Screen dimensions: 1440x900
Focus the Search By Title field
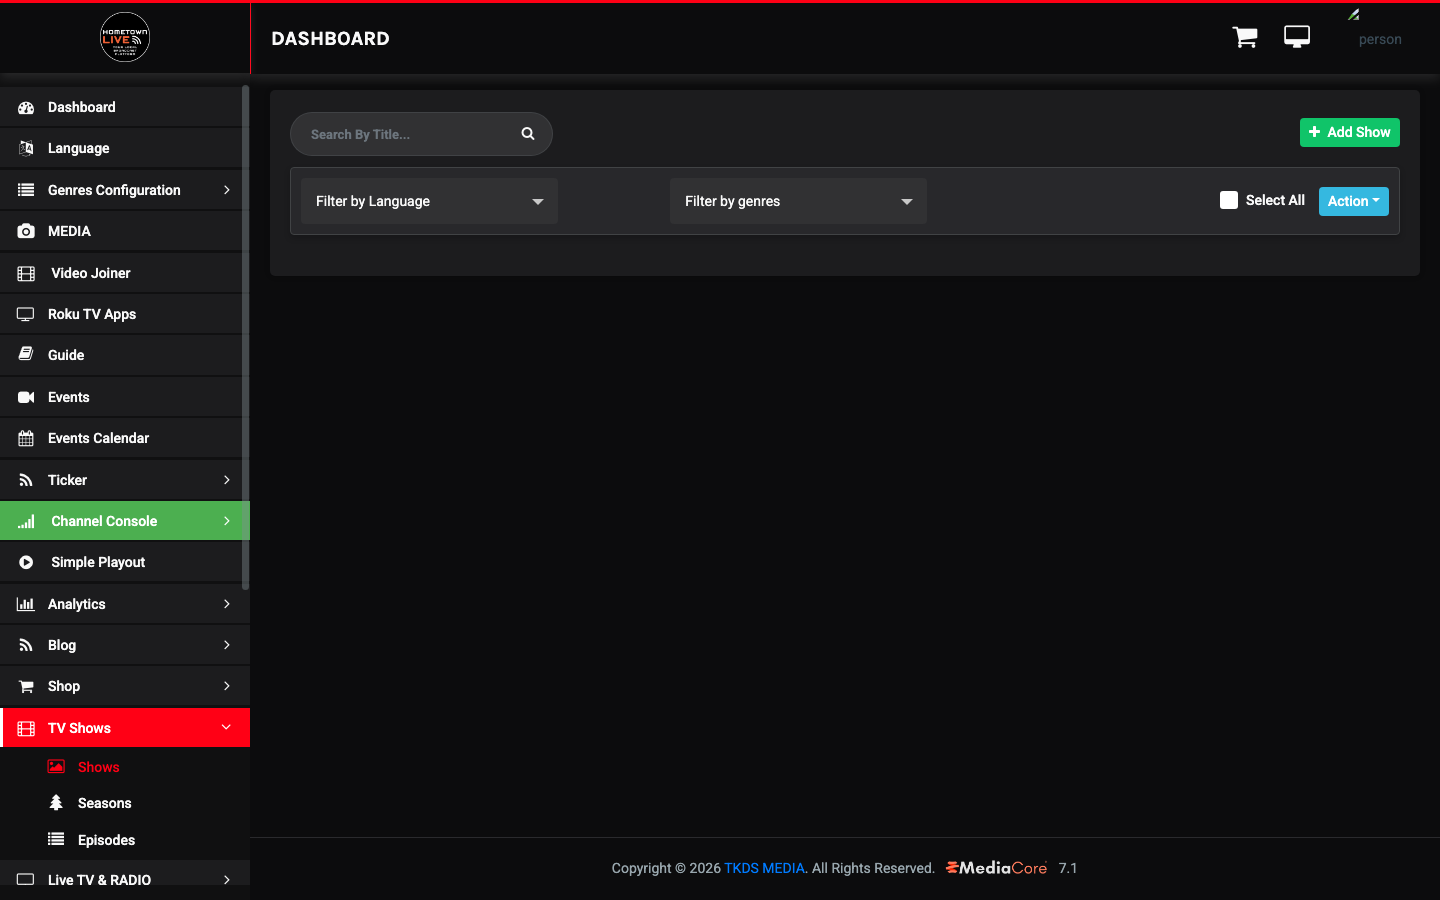tap(421, 134)
